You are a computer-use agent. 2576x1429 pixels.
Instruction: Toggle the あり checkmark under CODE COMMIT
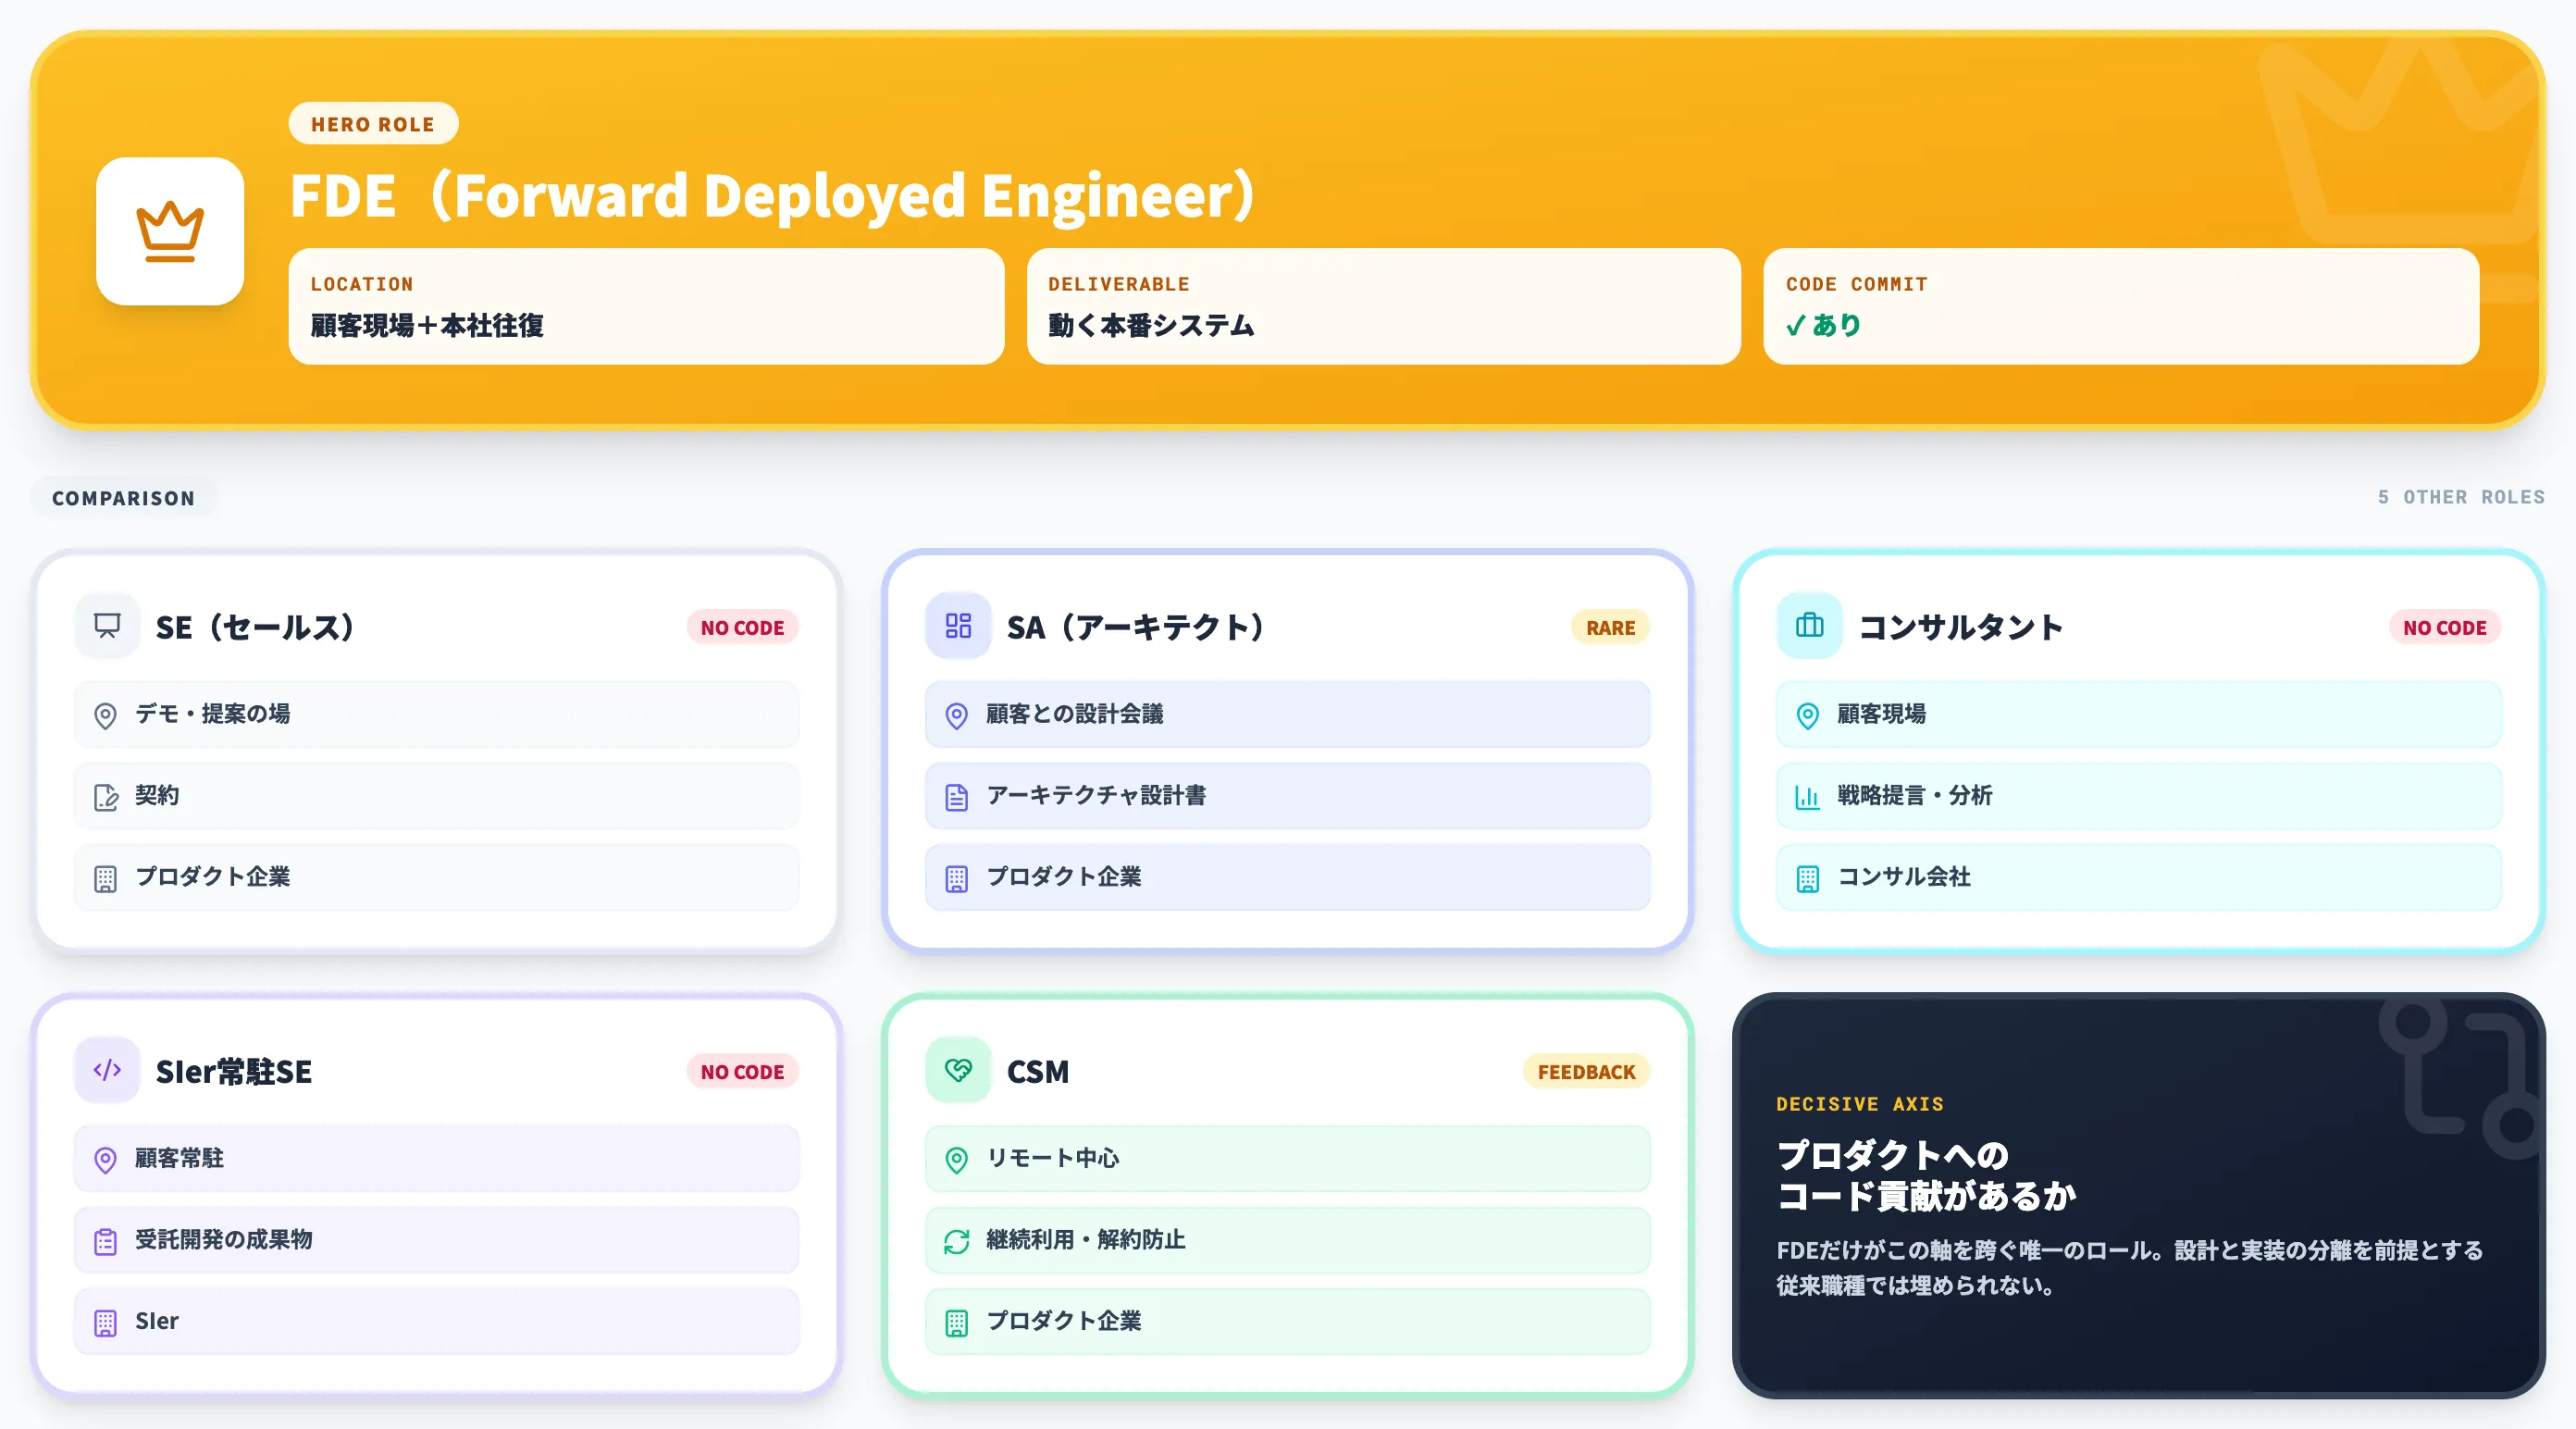tap(1822, 324)
